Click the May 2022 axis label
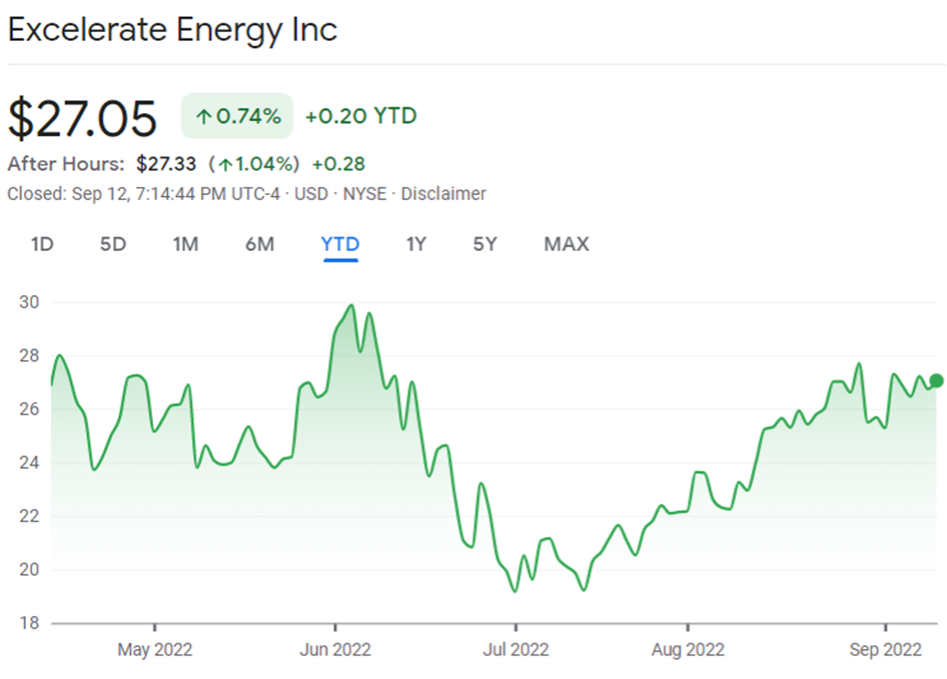Image resolution: width=947 pixels, height=679 pixels. (155, 650)
